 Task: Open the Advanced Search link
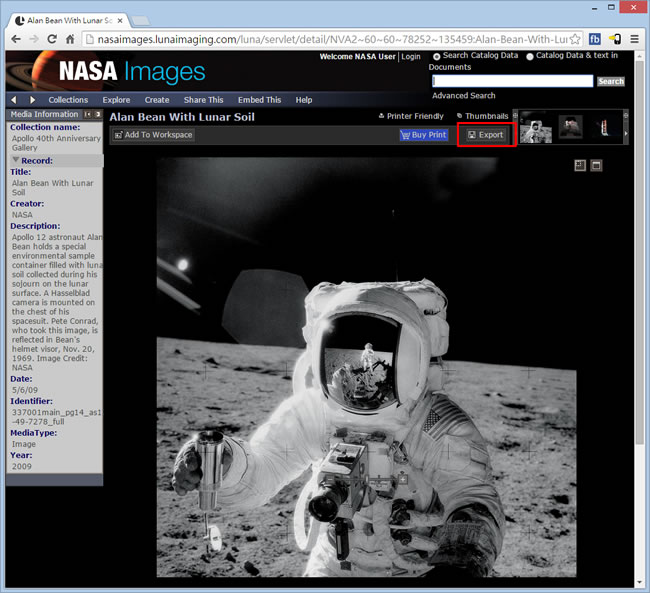pyautogui.click(x=464, y=95)
